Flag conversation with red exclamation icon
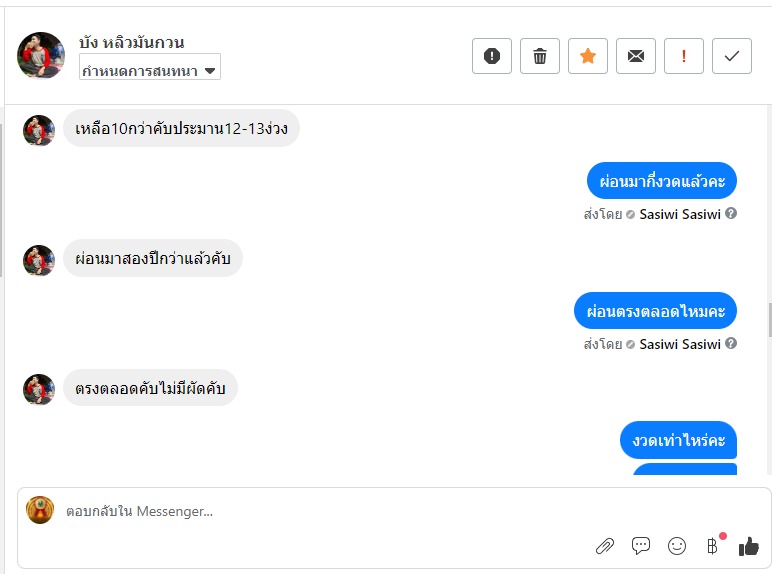This screenshot has width=772, height=574. pos(684,56)
